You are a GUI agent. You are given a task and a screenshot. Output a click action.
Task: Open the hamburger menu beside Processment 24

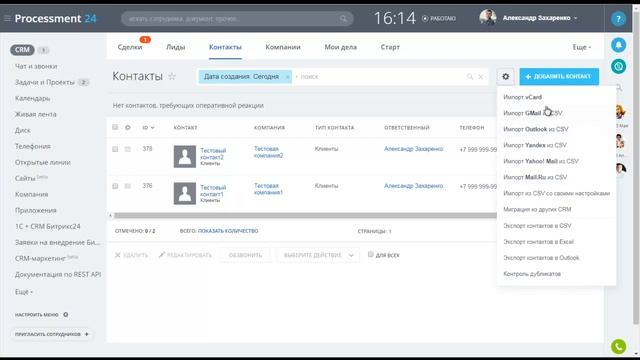(7, 18)
